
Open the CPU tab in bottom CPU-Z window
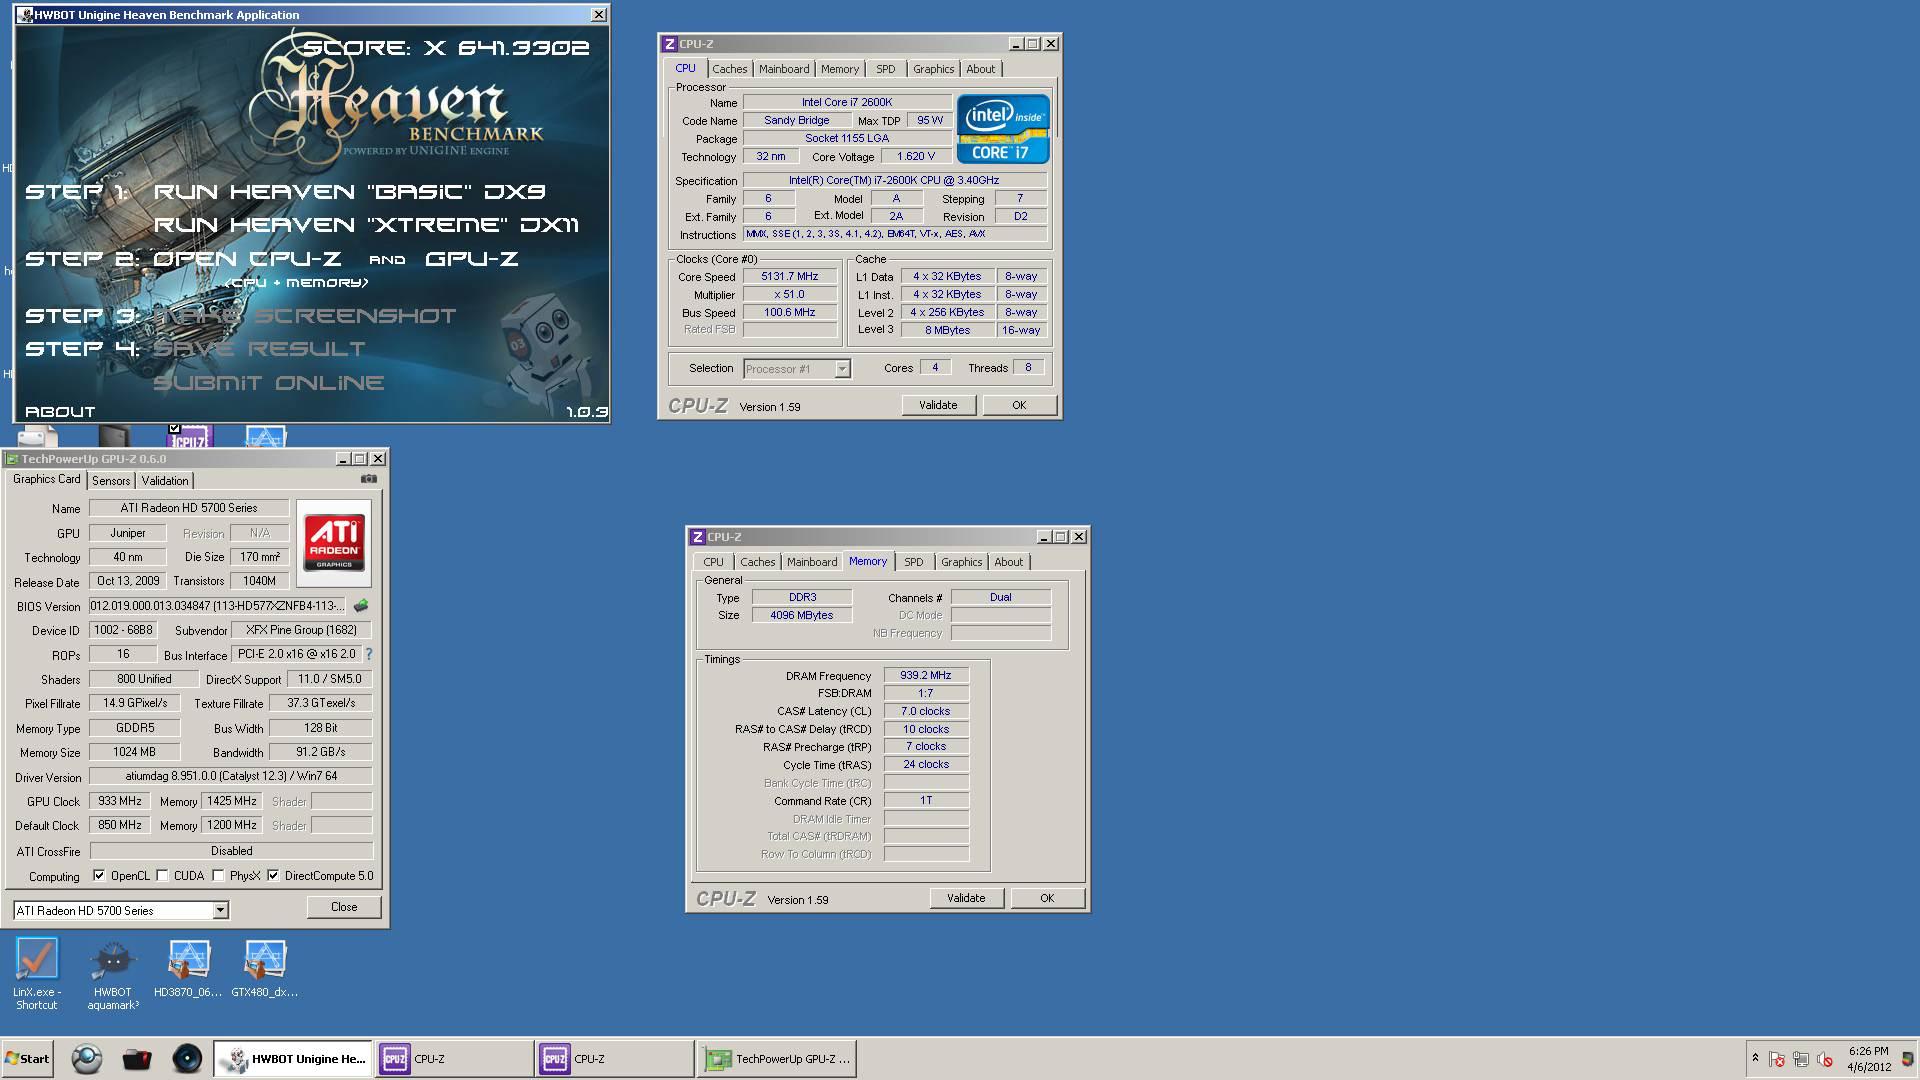point(713,562)
